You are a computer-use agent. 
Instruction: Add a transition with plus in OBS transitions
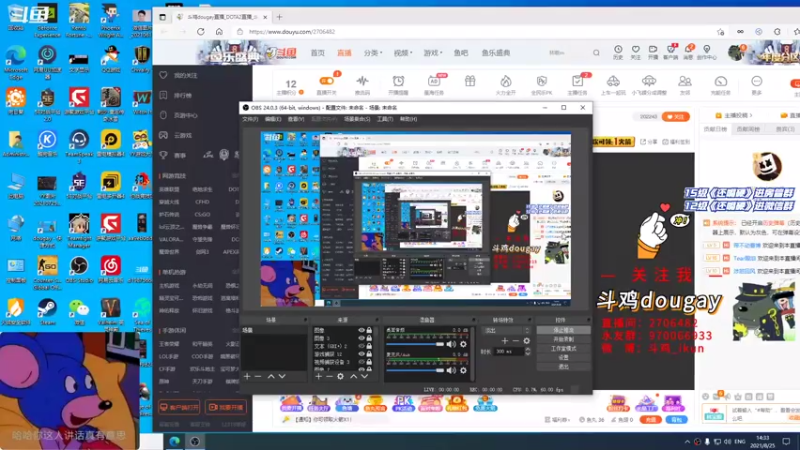tap(505, 341)
